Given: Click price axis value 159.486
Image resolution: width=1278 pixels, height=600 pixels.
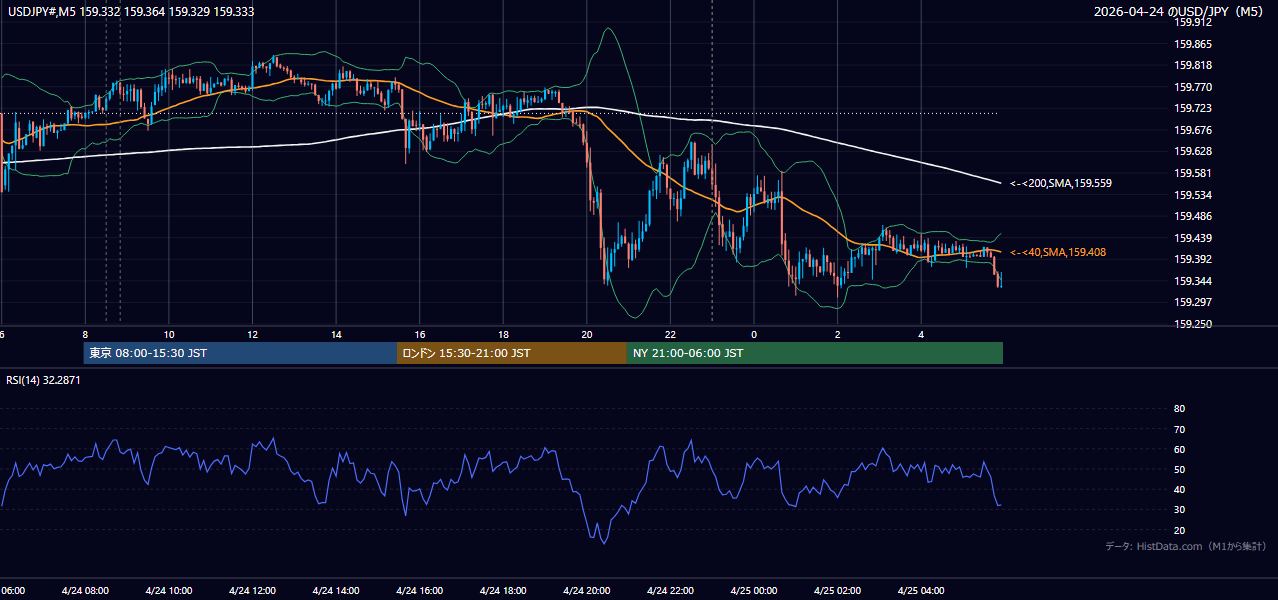Looking at the screenshot, I should tap(1193, 217).
